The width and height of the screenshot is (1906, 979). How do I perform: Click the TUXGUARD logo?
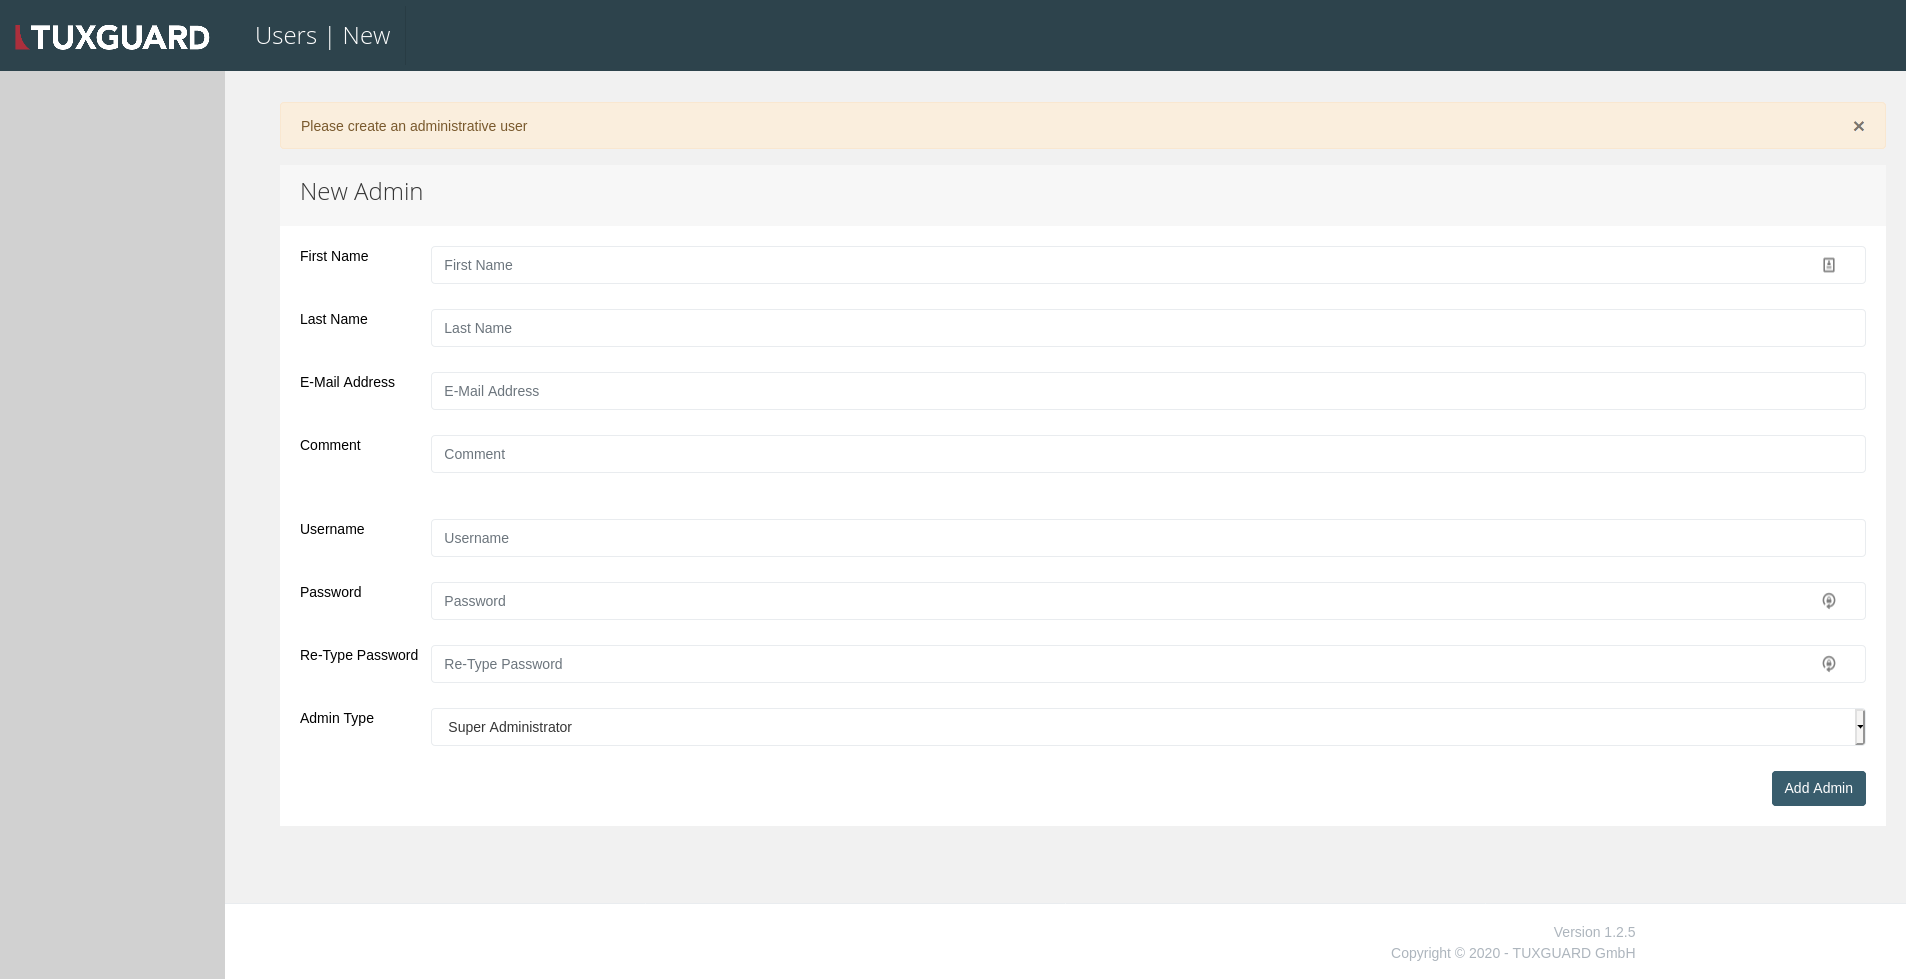[112, 35]
